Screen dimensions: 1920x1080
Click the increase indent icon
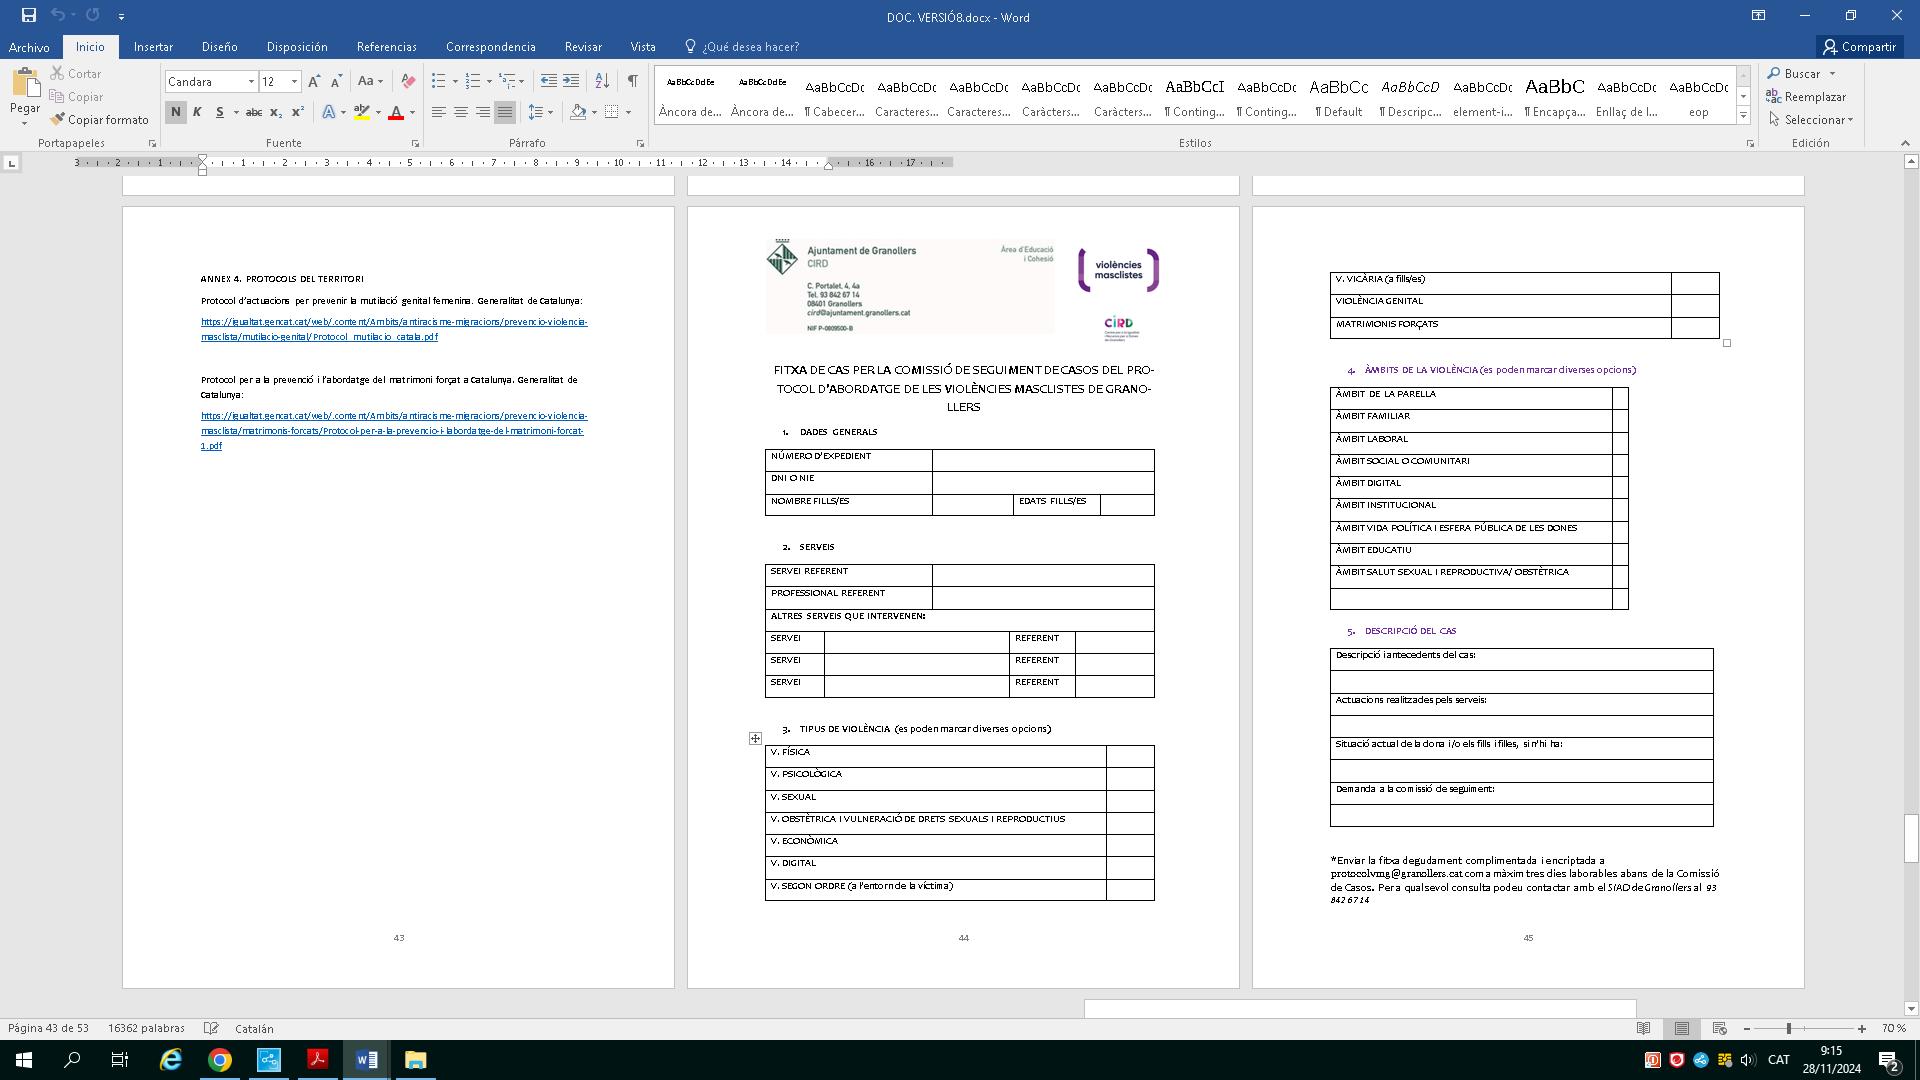tap(571, 81)
